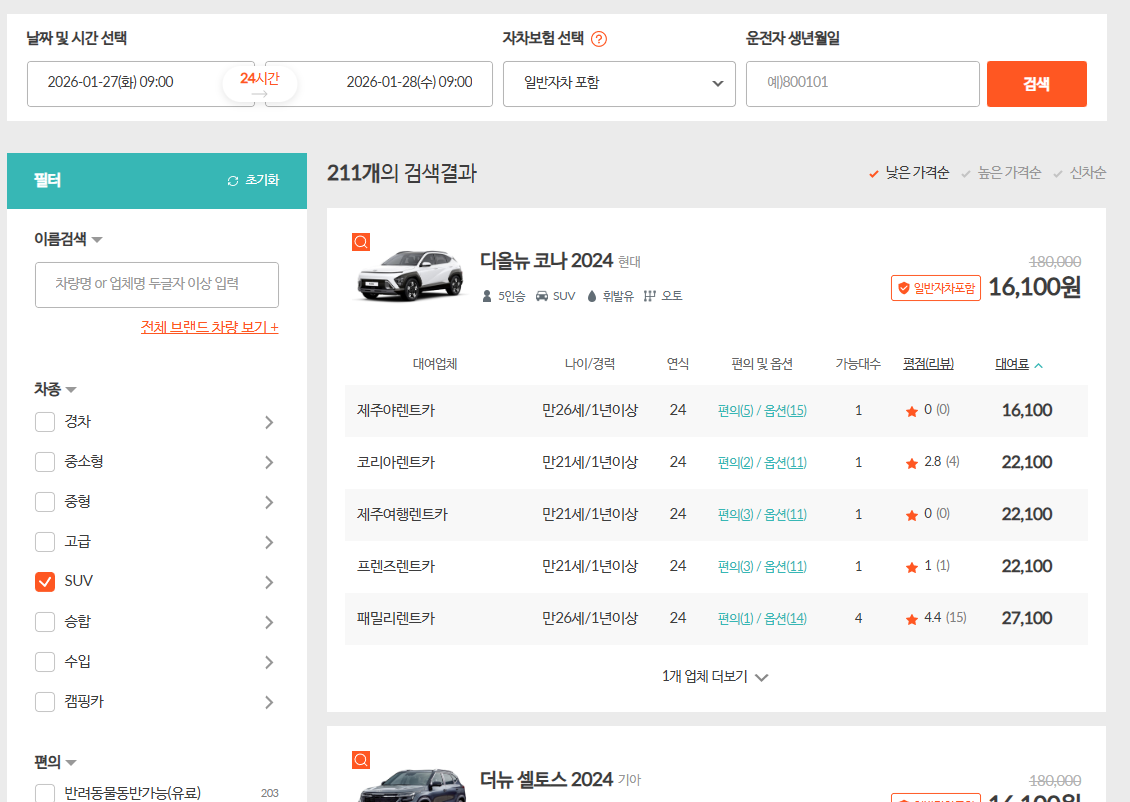Viewport: 1130px width, 802px height.
Task: Click the 더뉴 셀토스 2024 title
Action: click(x=546, y=779)
